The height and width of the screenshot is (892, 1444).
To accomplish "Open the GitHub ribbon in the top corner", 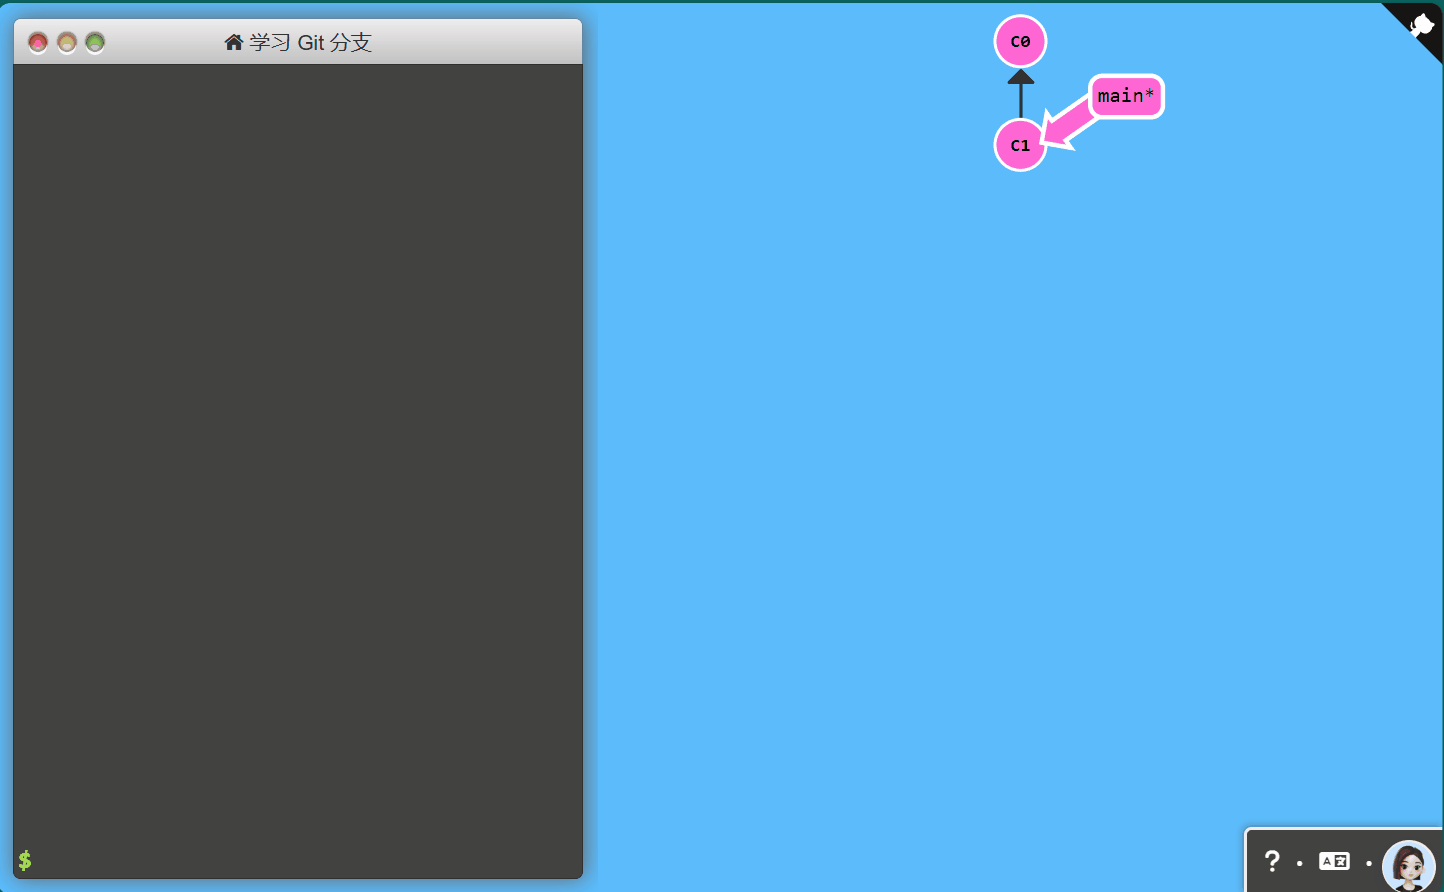I will (1422, 22).
